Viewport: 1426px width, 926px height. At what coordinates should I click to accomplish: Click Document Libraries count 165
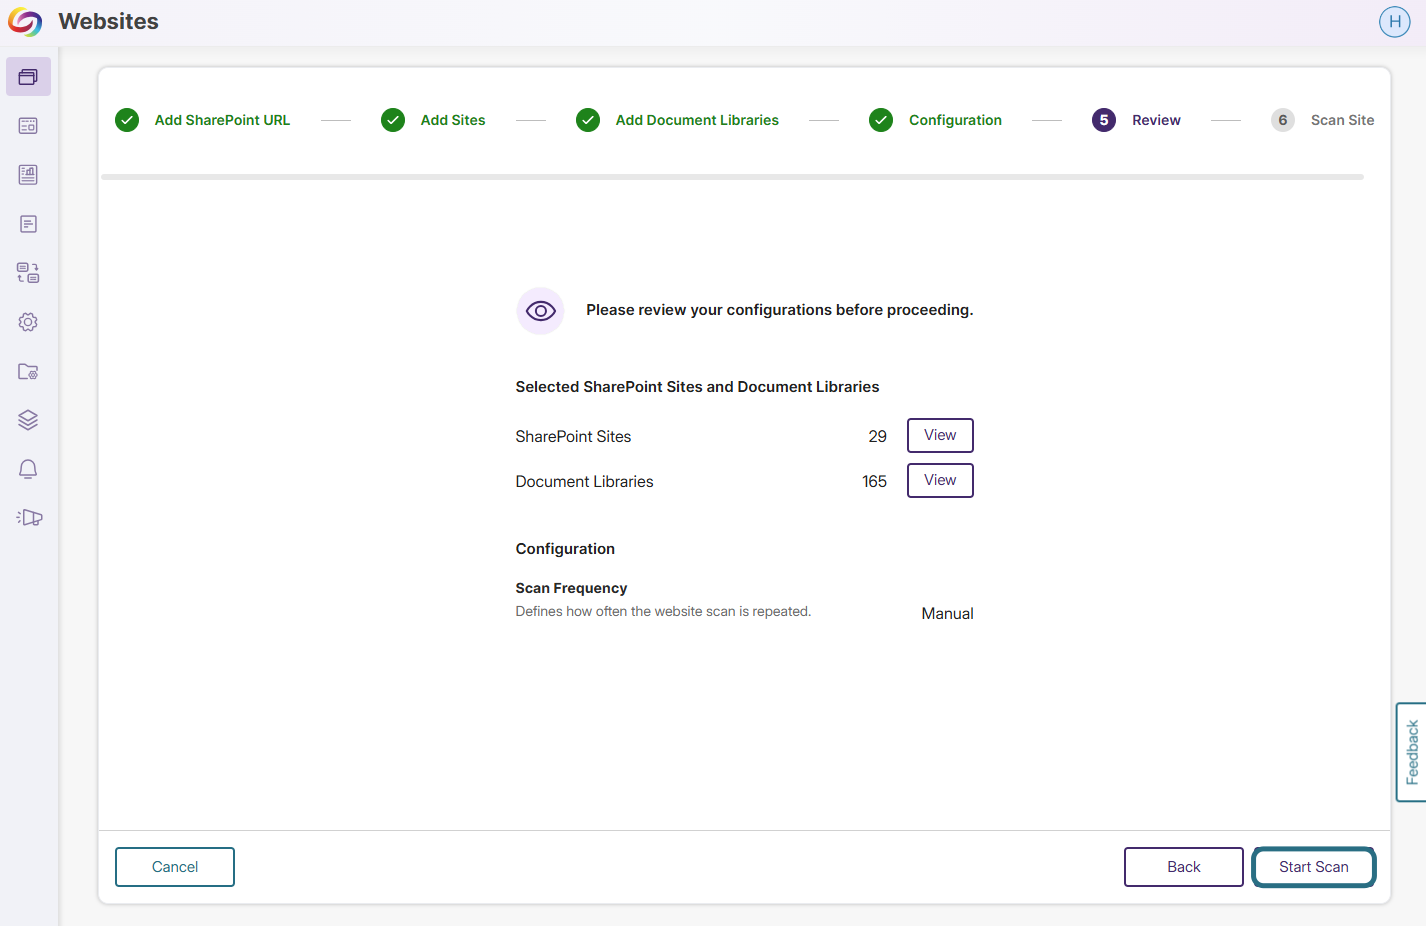(874, 481)
